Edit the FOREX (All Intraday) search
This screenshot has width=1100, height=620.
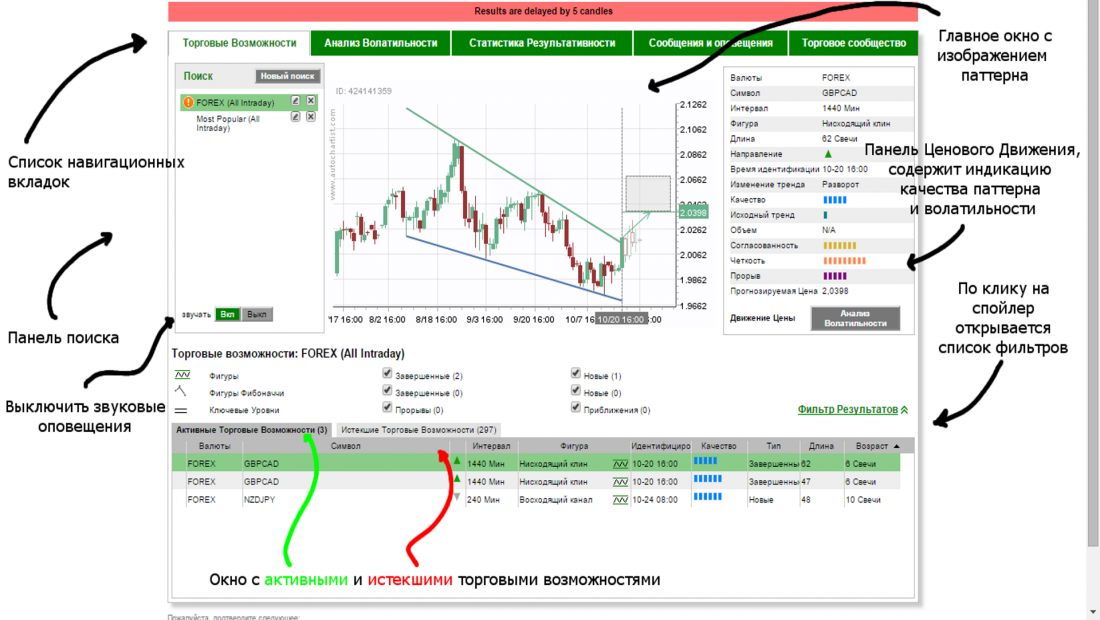[296, 101]
